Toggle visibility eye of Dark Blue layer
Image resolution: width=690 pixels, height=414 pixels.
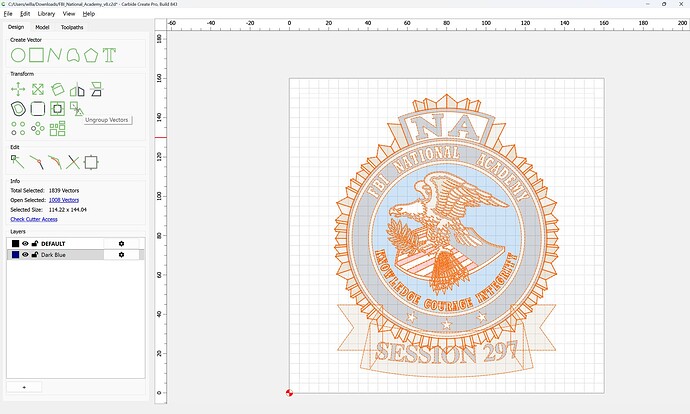tap(25, 255)
